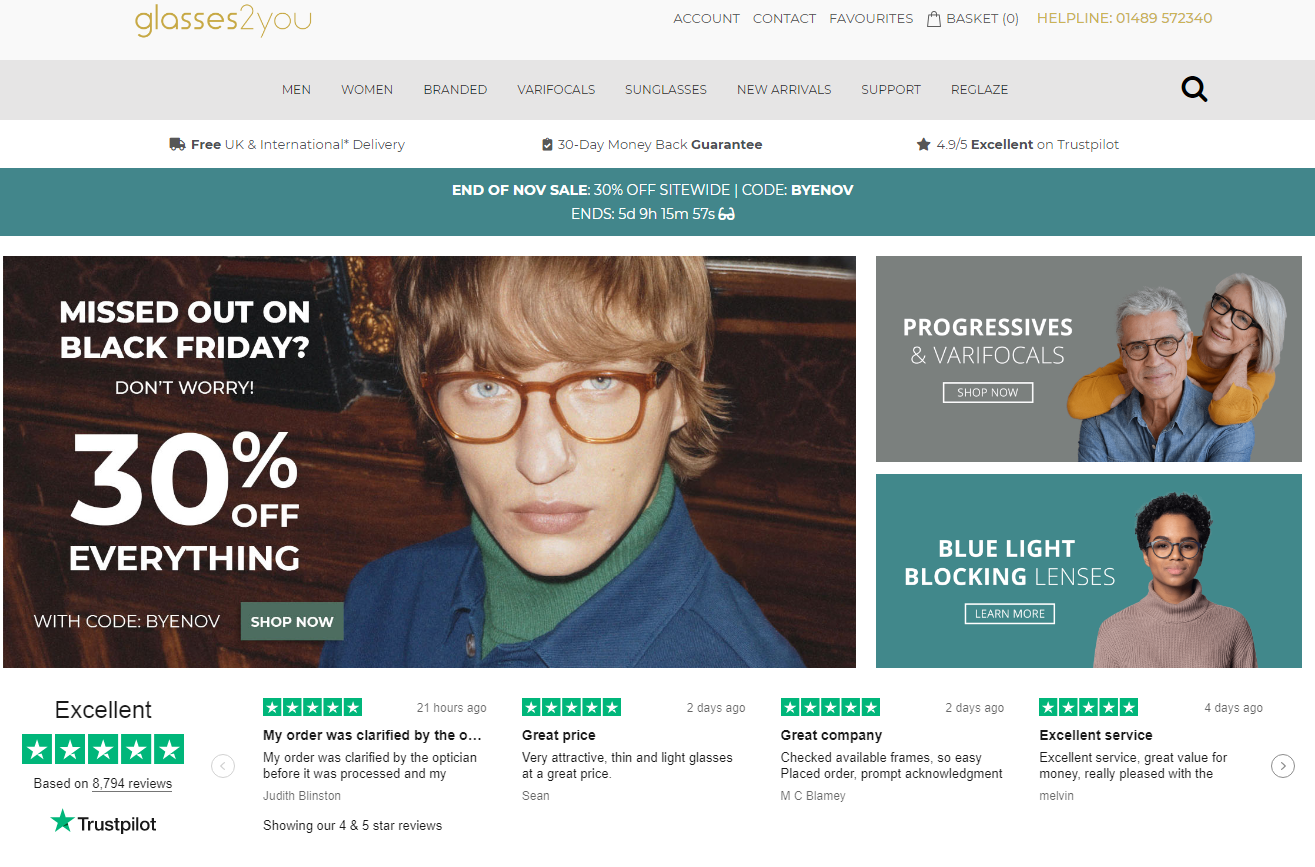Viewport: 1315px width, 867px height.
Task: Show previous reviews with left arrow
Action: click(222, 766)
